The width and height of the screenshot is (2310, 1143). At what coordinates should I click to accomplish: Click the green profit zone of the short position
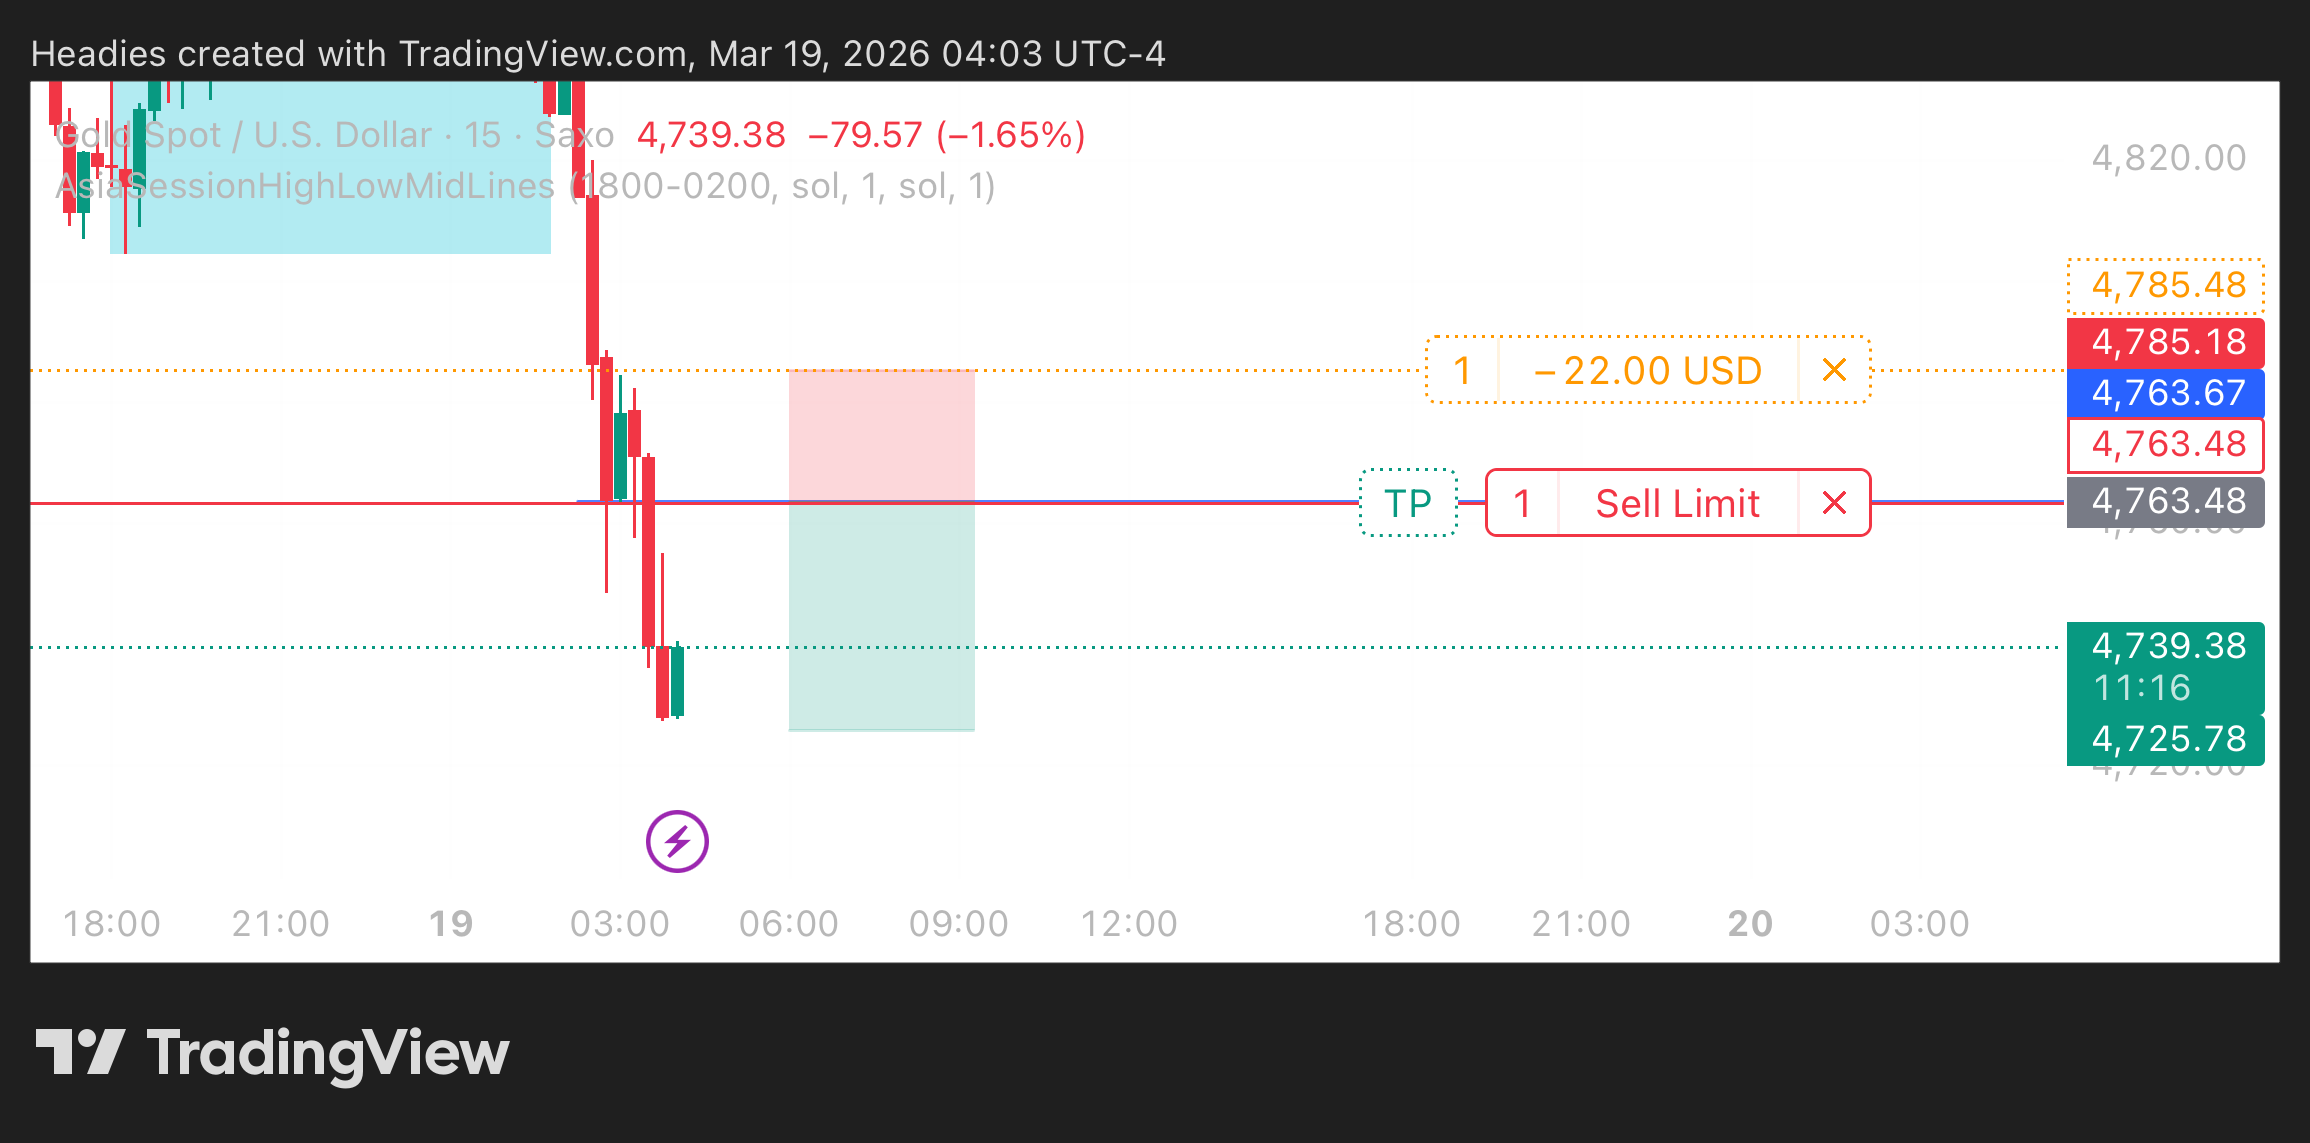pos(881,616)
